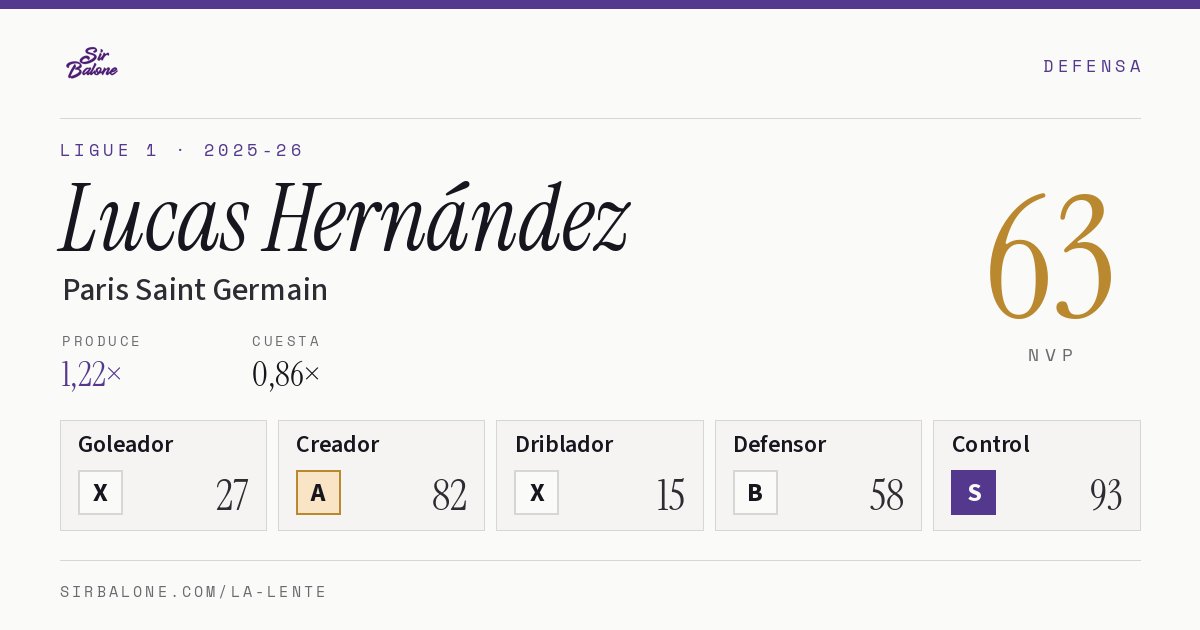Click the NVP label under the score

click(1051, 355)
